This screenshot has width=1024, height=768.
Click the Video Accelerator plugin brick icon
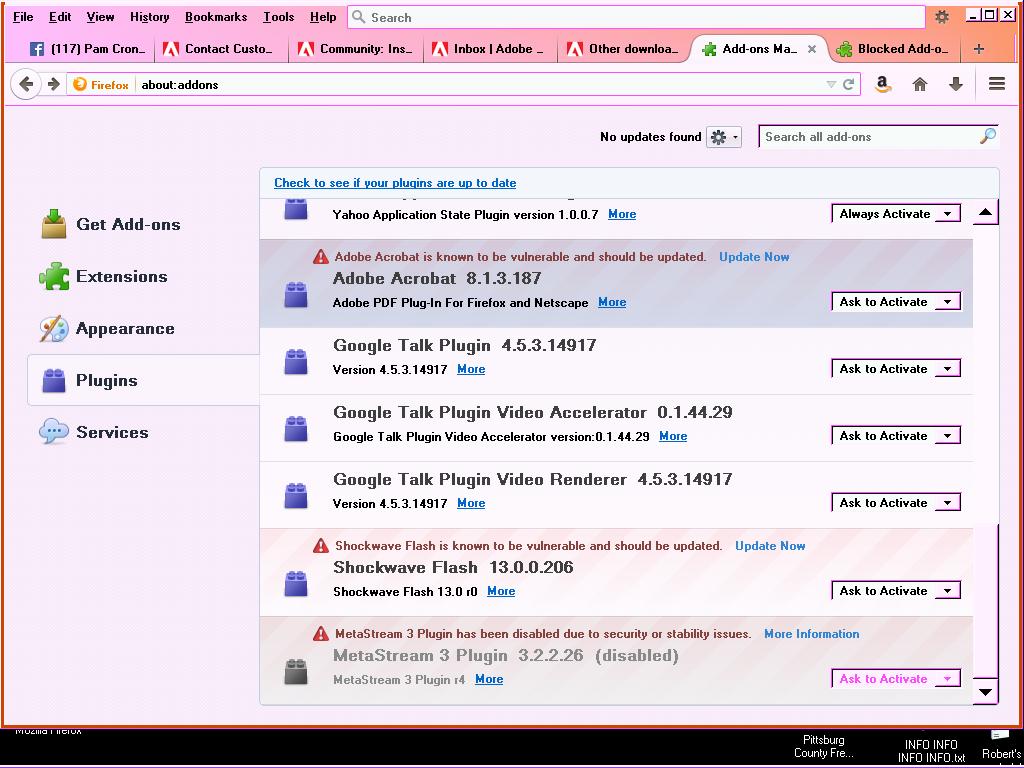coord(296,429)
